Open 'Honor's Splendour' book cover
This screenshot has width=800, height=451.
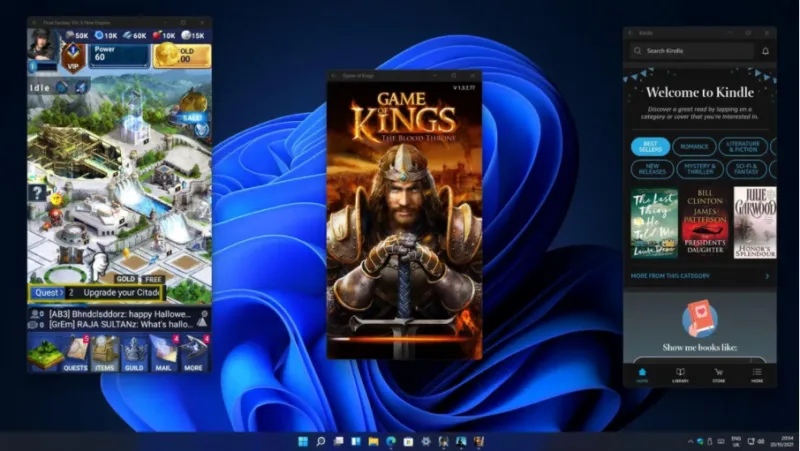tap(755, 223)
